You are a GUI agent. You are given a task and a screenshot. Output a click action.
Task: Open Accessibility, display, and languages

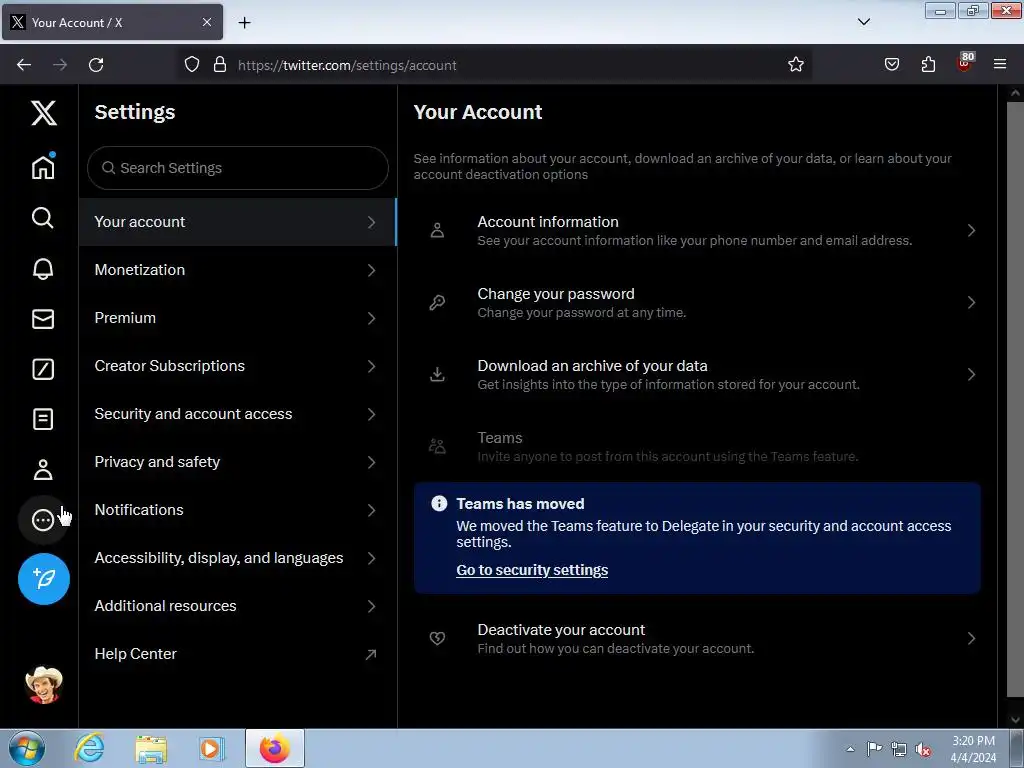click(x=237, y=558)
